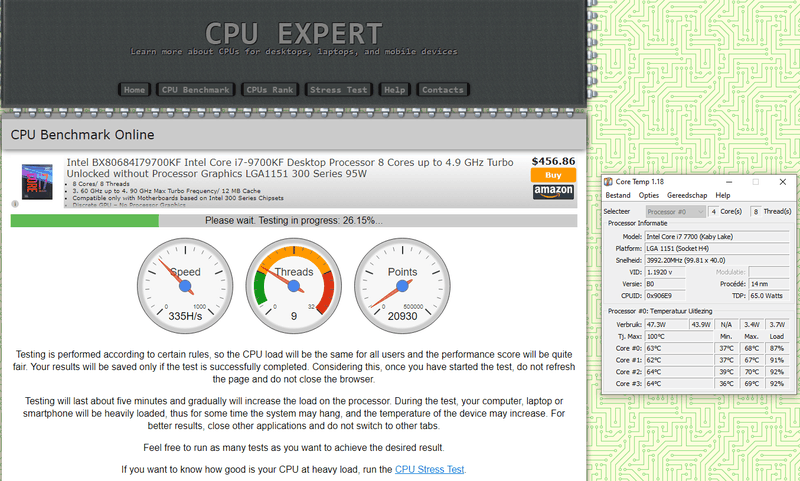Open the Help menu in Core Temp
The height and width of the screenshot is (481, 800).
point(722,195)
